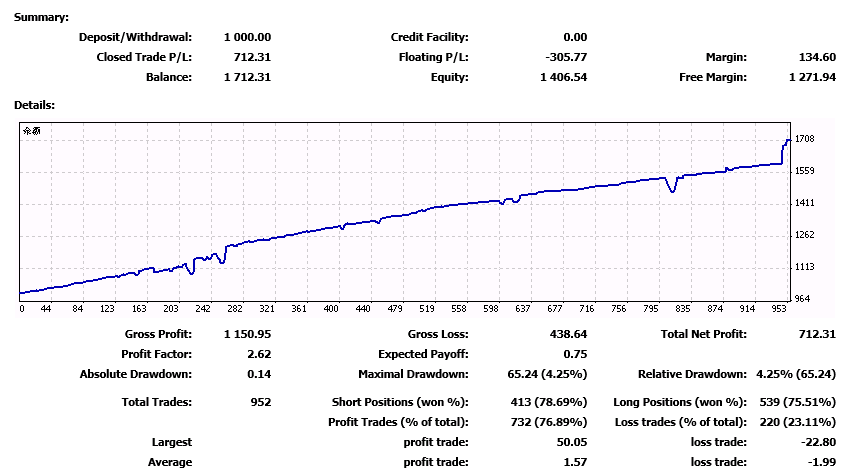857x470 pixels.
Task: Click the 1262 y-axis label
Action: tap(805, 234)
